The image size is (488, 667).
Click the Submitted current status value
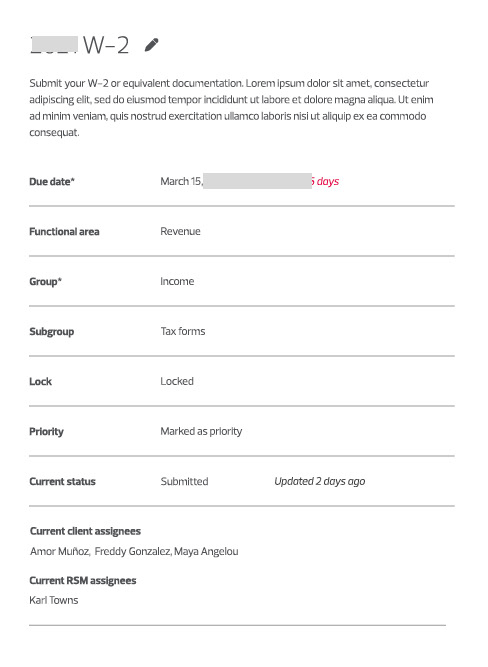pos(184,482)
